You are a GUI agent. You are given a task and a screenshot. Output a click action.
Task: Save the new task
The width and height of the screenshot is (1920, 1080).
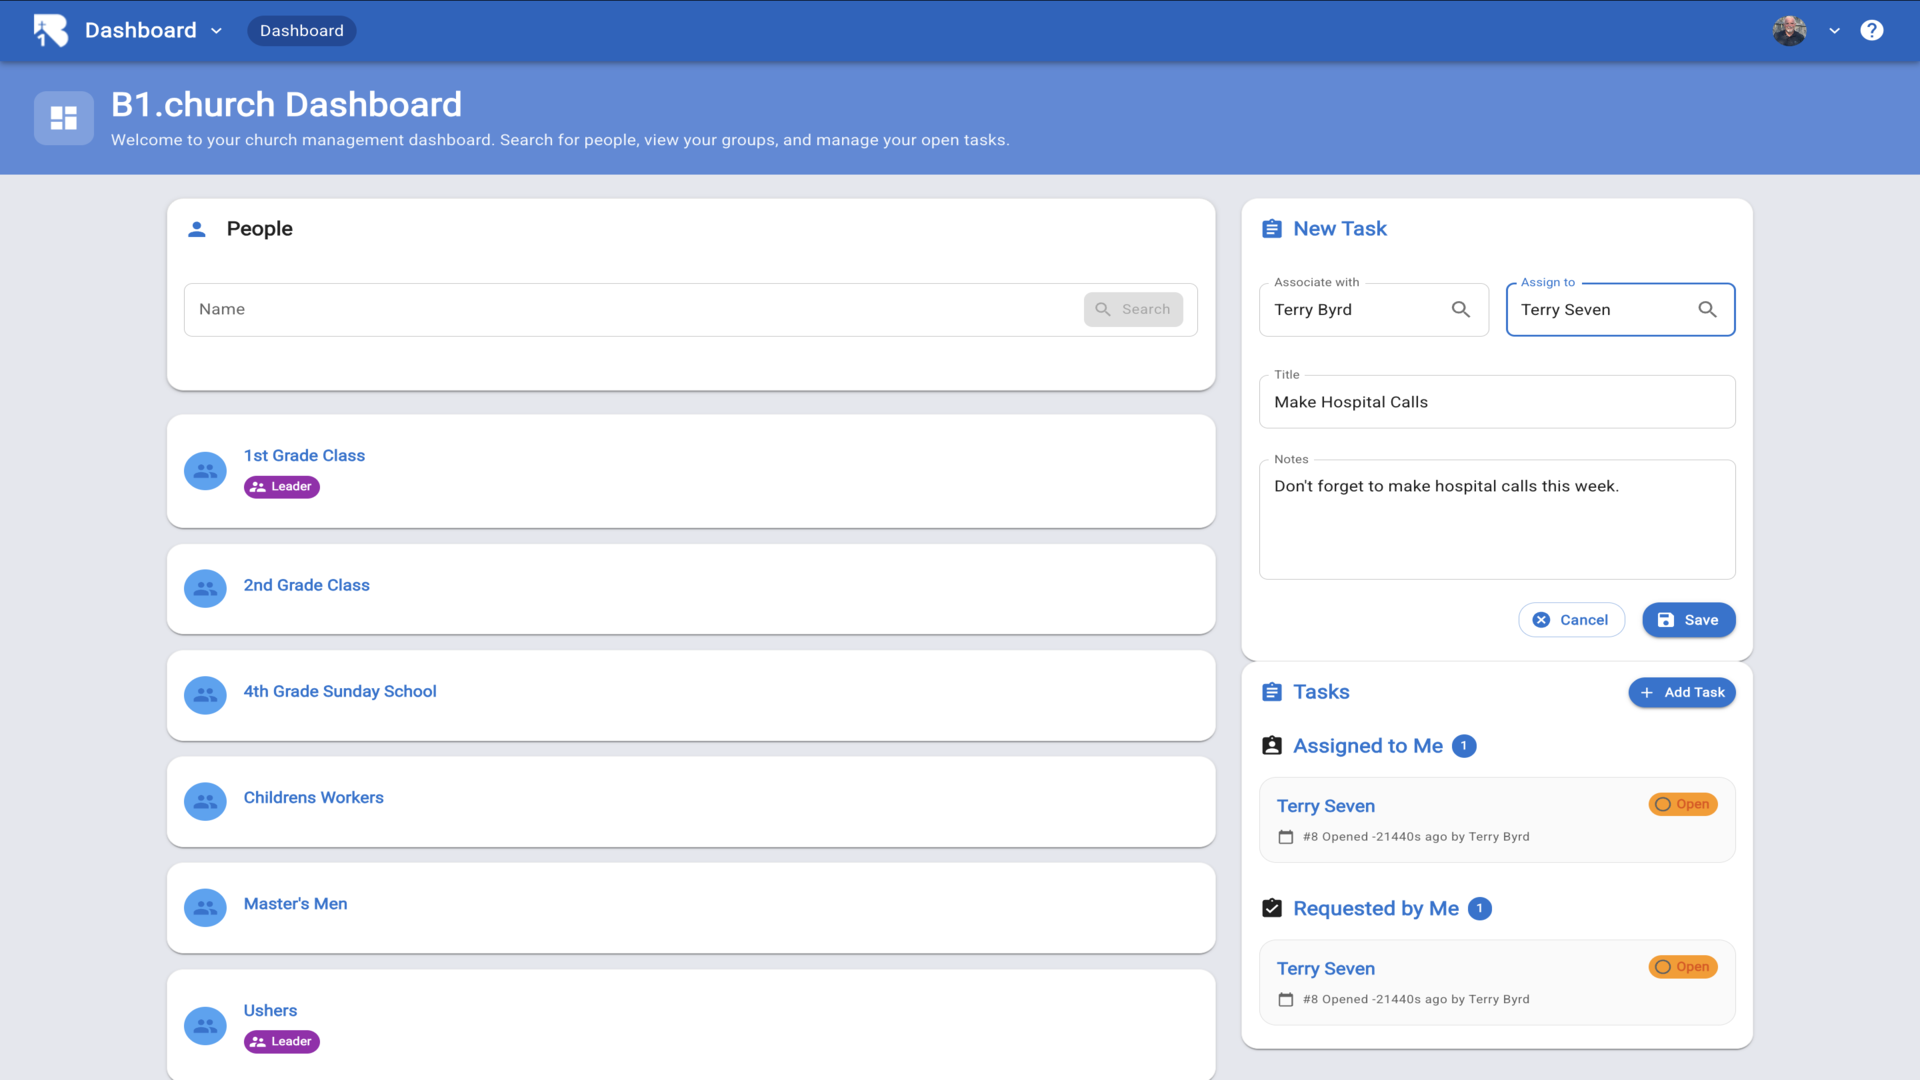click(1688, 620)
